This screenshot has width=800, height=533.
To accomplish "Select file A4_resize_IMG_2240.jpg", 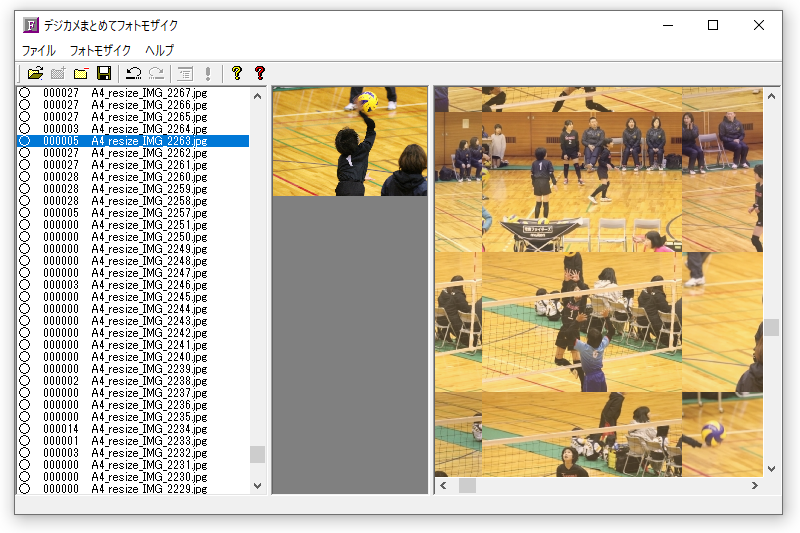I will click(x=149, y=357).
